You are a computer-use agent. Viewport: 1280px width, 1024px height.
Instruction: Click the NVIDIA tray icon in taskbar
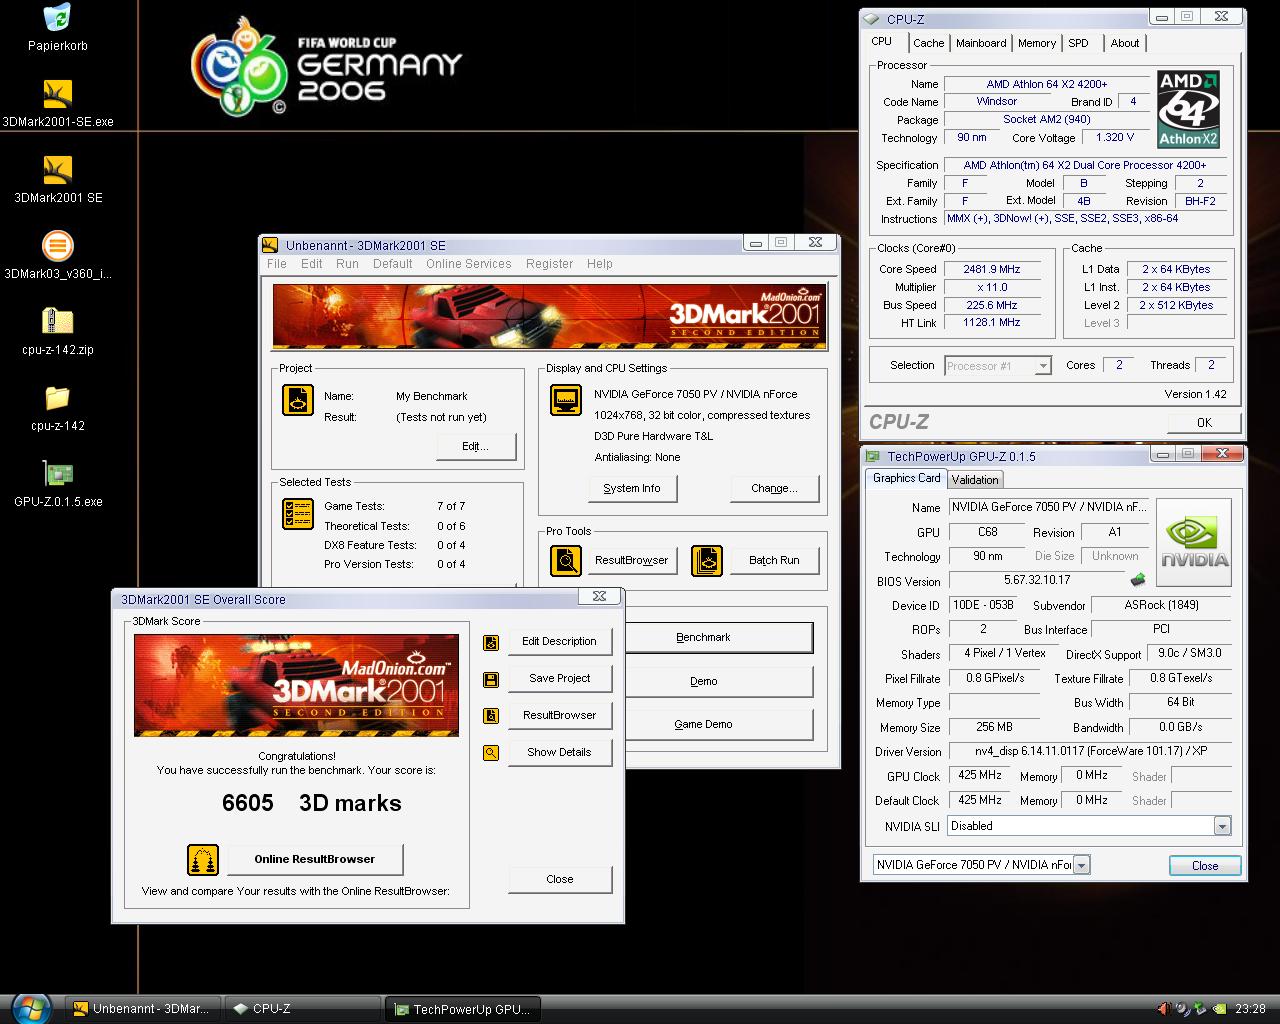click(1220, 1009)
